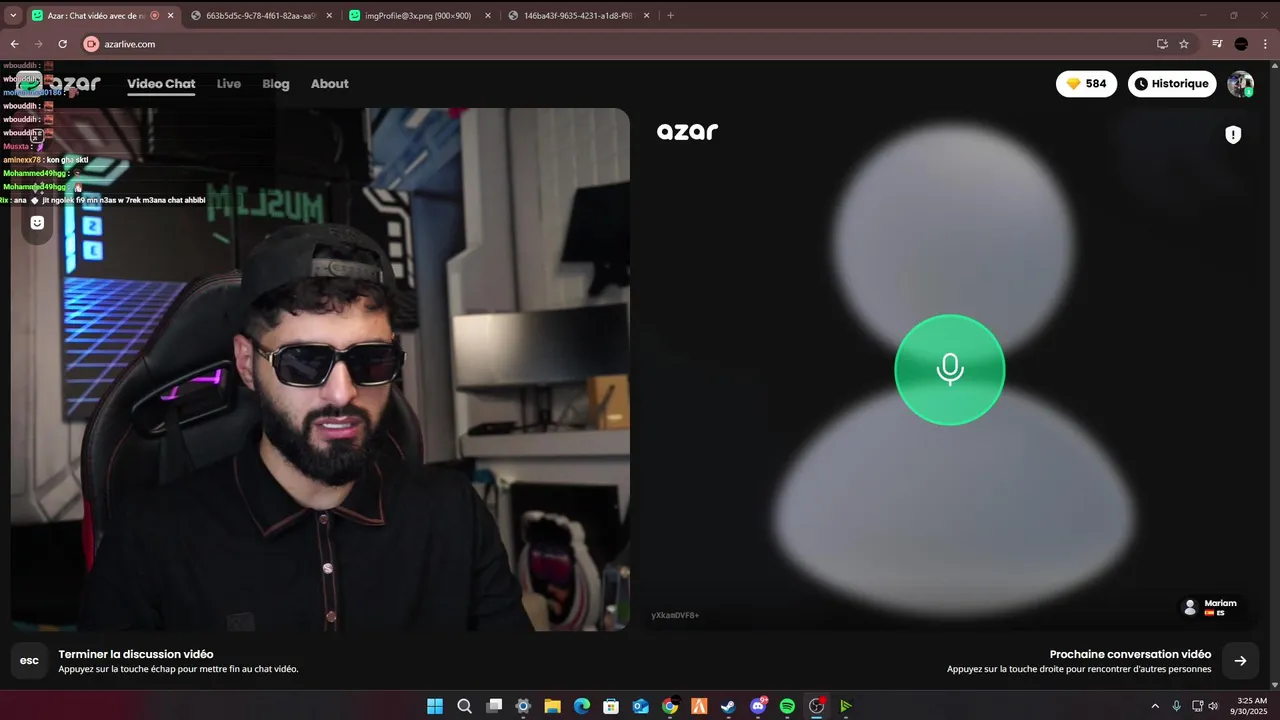
Task: Click the esc end chat button
Action: [30, 661]
